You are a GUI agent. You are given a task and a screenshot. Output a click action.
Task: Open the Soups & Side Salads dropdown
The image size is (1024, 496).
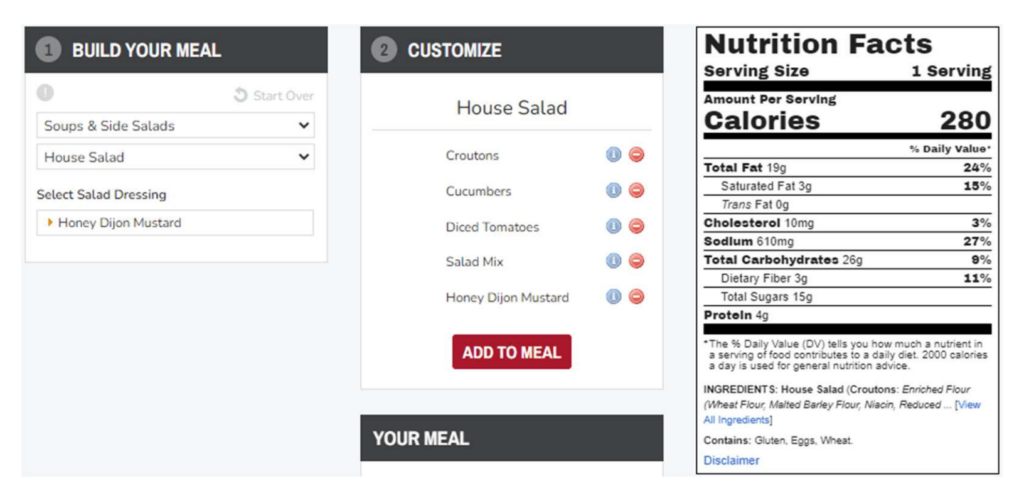[x=176, y=126]
